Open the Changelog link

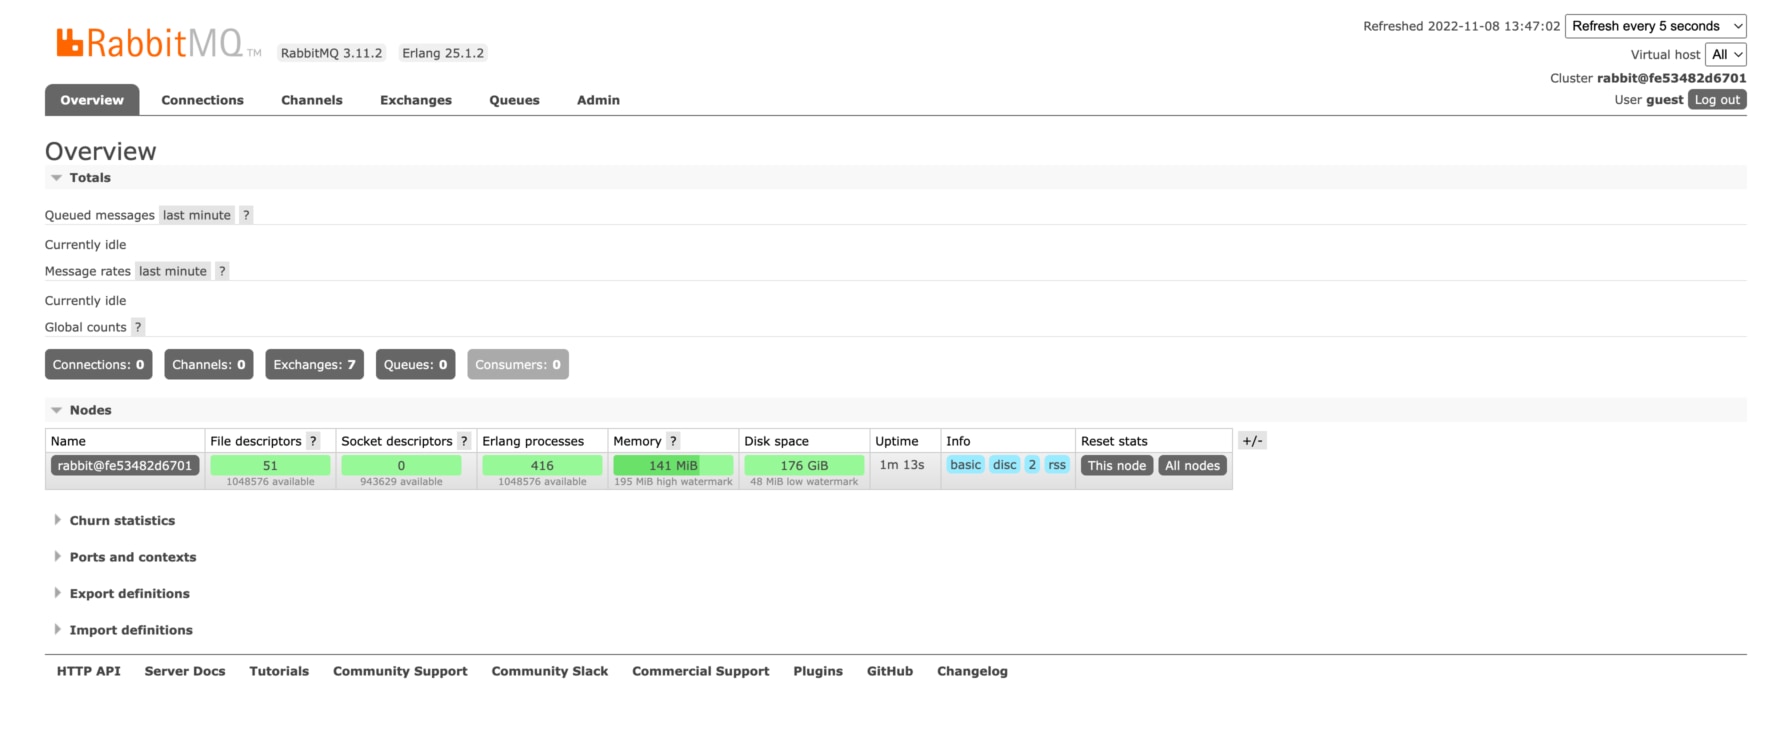972,672
